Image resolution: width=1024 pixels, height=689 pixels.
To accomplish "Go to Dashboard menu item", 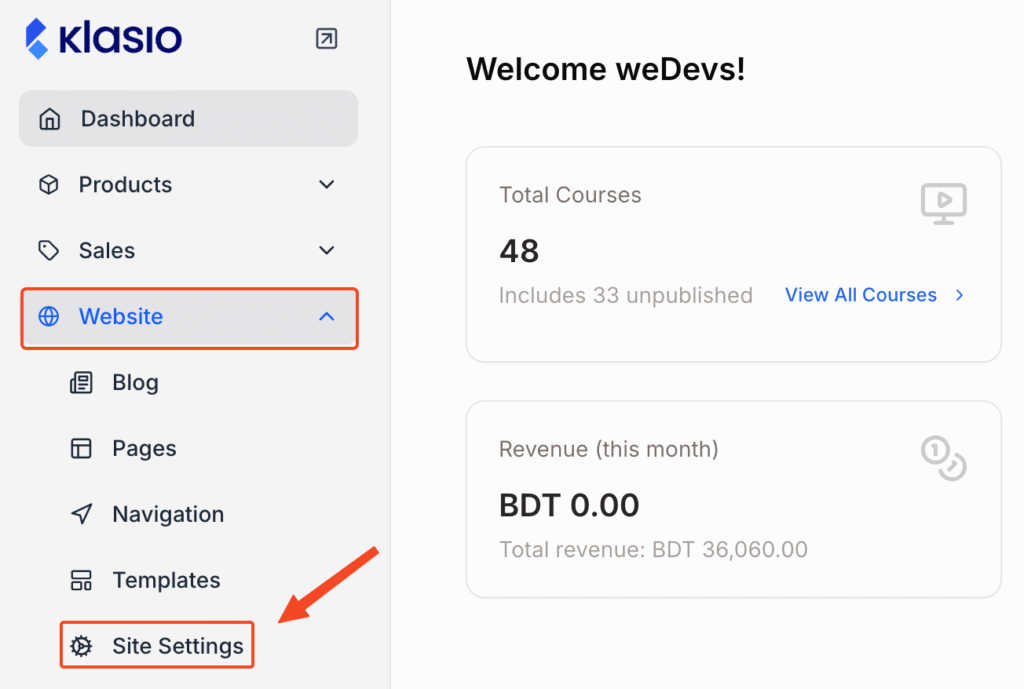I will (x=138, y=119).
